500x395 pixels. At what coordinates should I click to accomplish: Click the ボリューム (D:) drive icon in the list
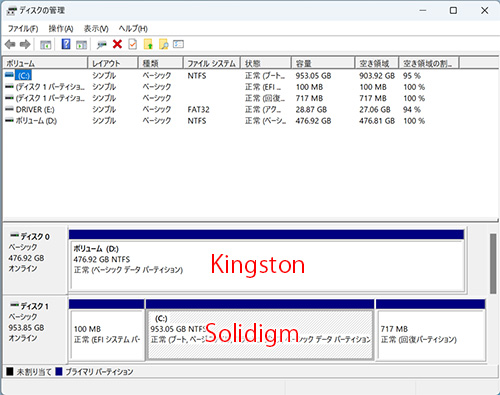click(9, 120)
